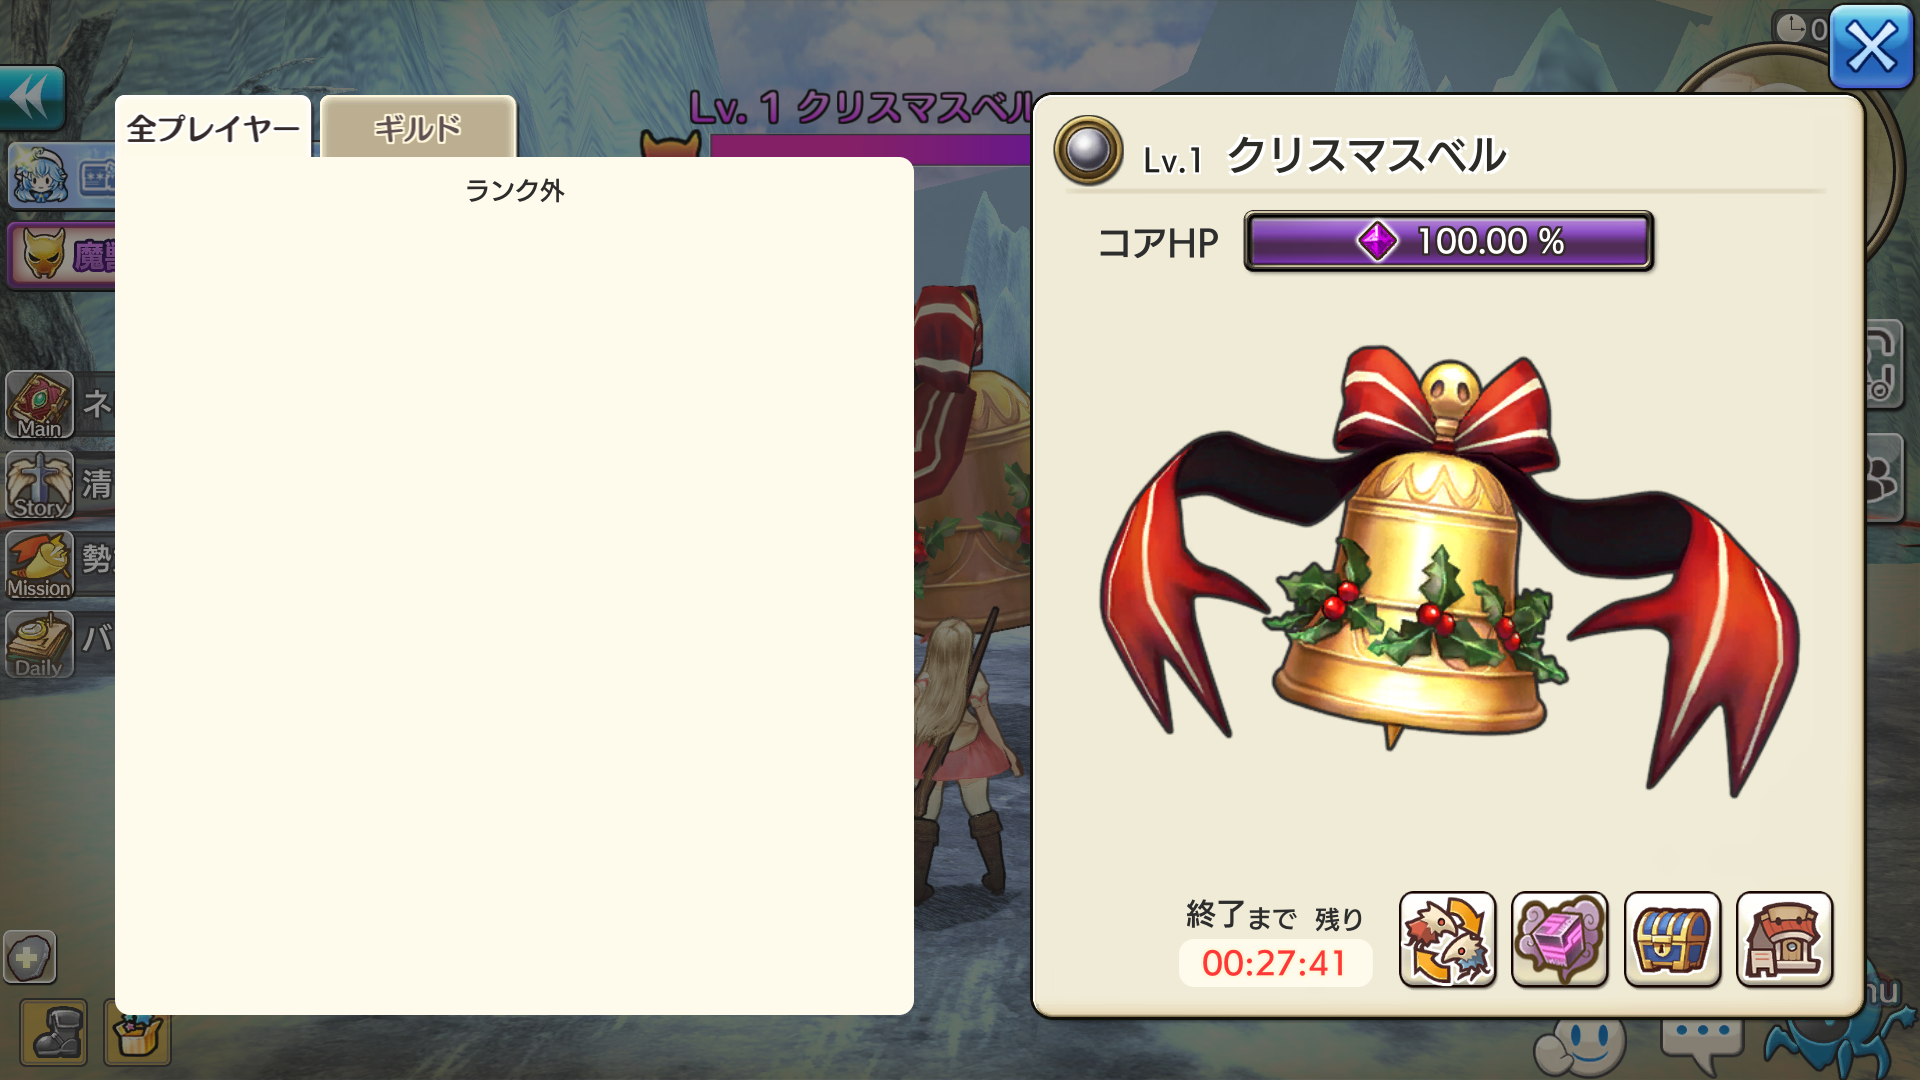
Task: Open the Daily quest icon
Action: coord(40,645)
